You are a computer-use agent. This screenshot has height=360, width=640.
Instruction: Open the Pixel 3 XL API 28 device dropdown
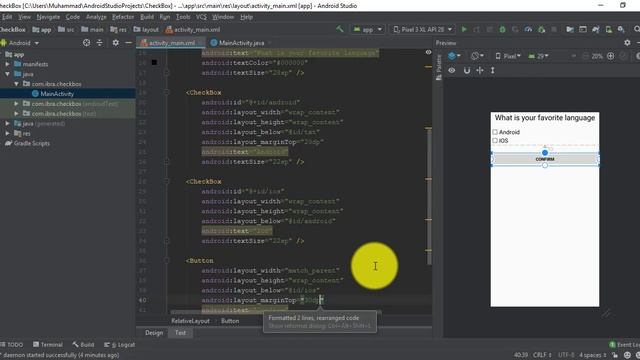click(x=422, y=29)
